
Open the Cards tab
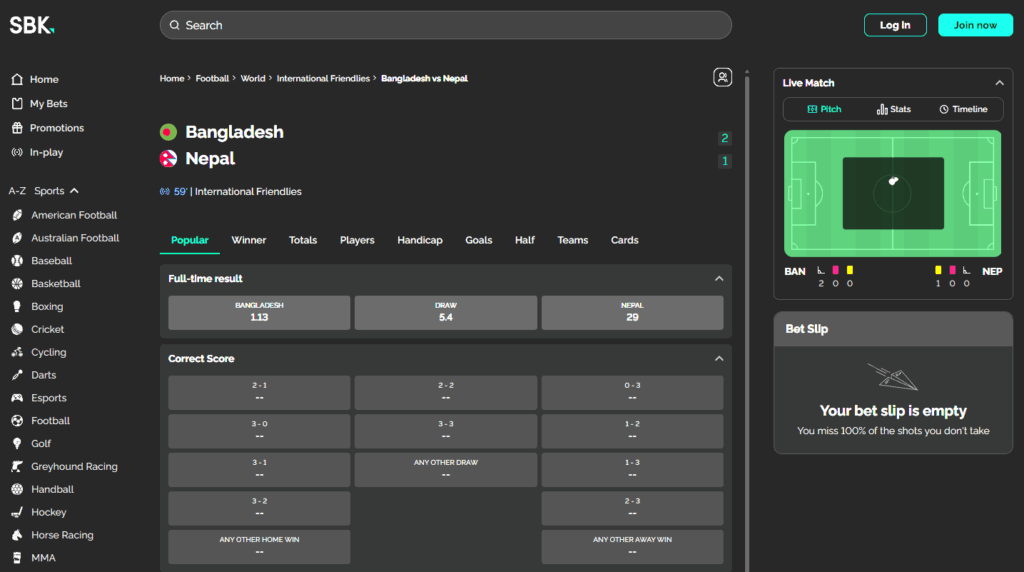coord(624,240)
